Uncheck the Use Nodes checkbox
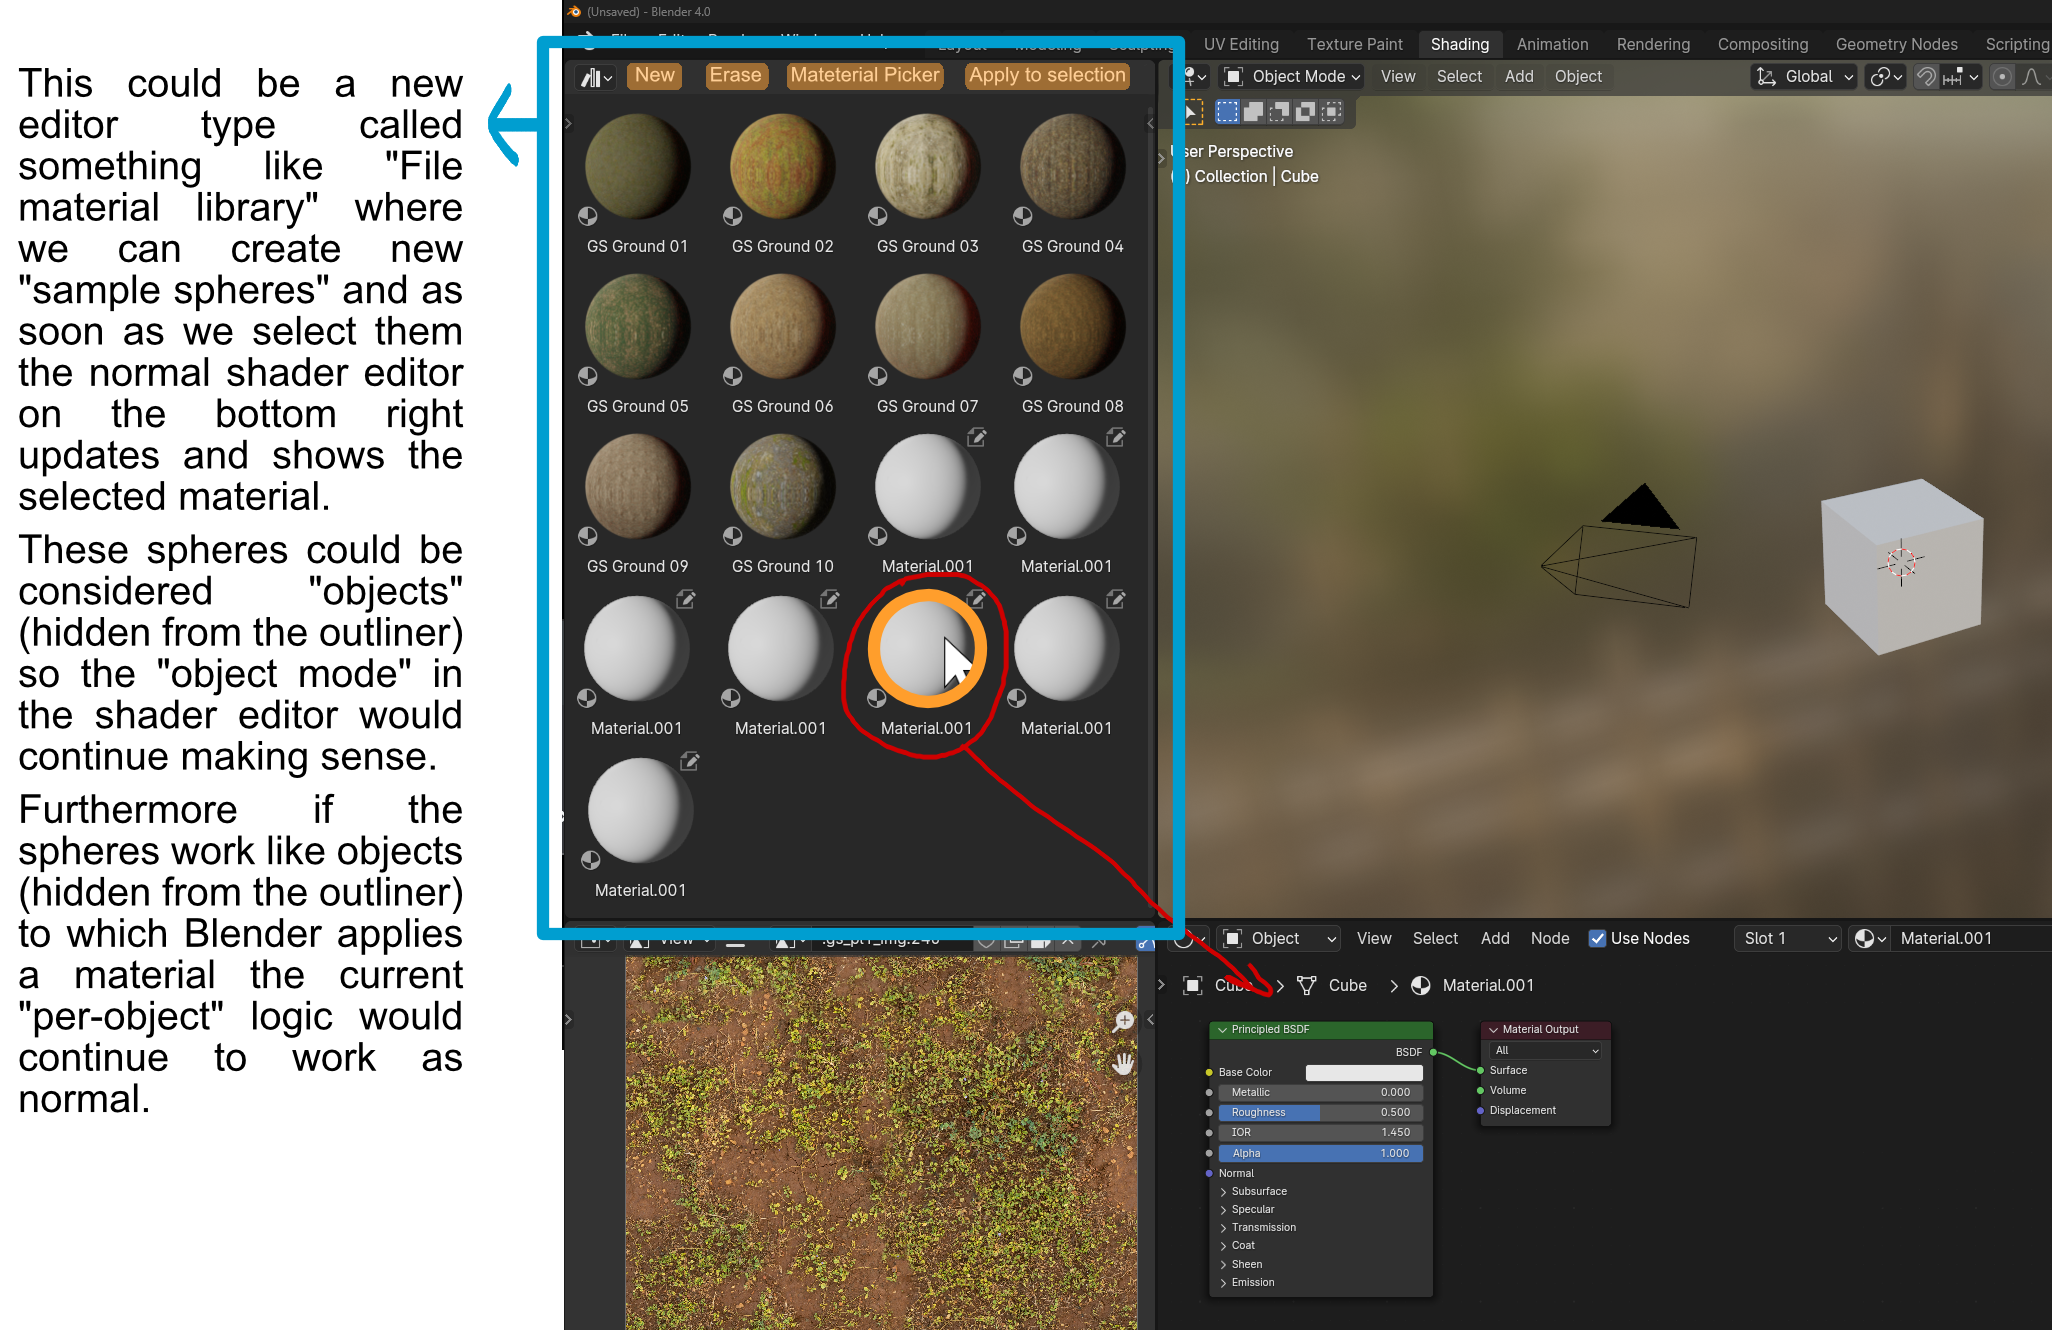 pos(1597,938)
